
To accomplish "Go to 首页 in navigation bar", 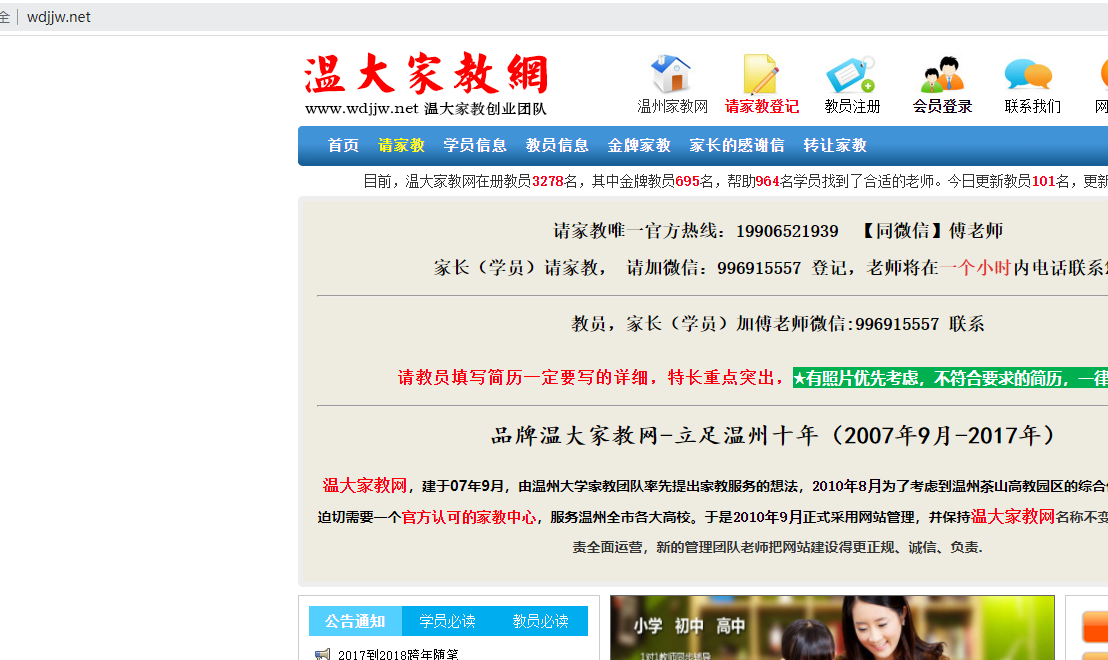I will click(x=343, y=146).
